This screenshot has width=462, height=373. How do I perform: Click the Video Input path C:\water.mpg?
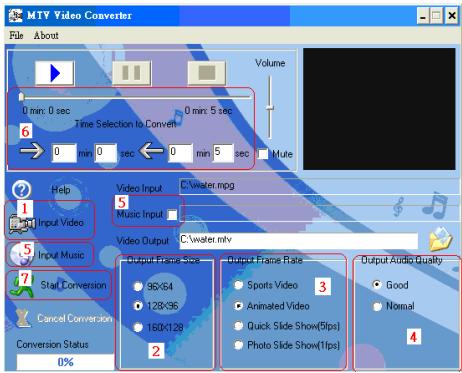coord(319,186)
